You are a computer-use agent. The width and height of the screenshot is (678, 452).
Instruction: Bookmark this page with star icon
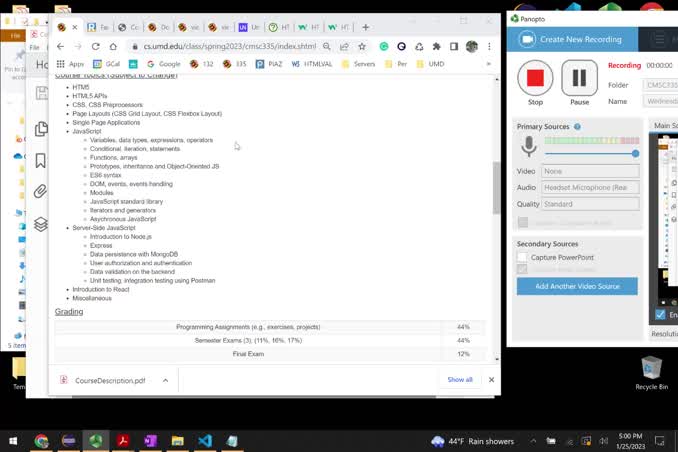(x=362, y=46)
